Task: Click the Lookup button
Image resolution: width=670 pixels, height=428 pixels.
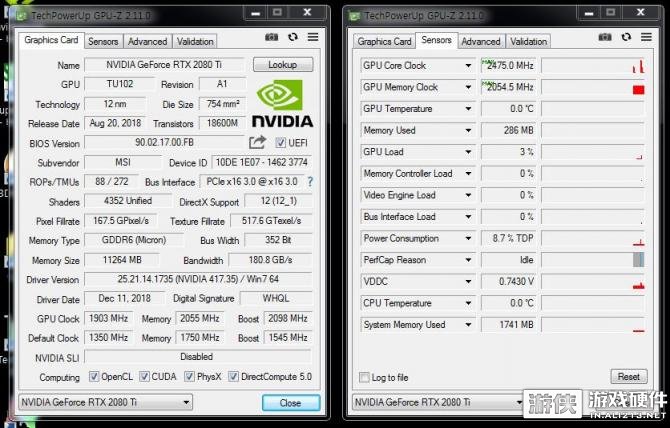Action: 283,65
